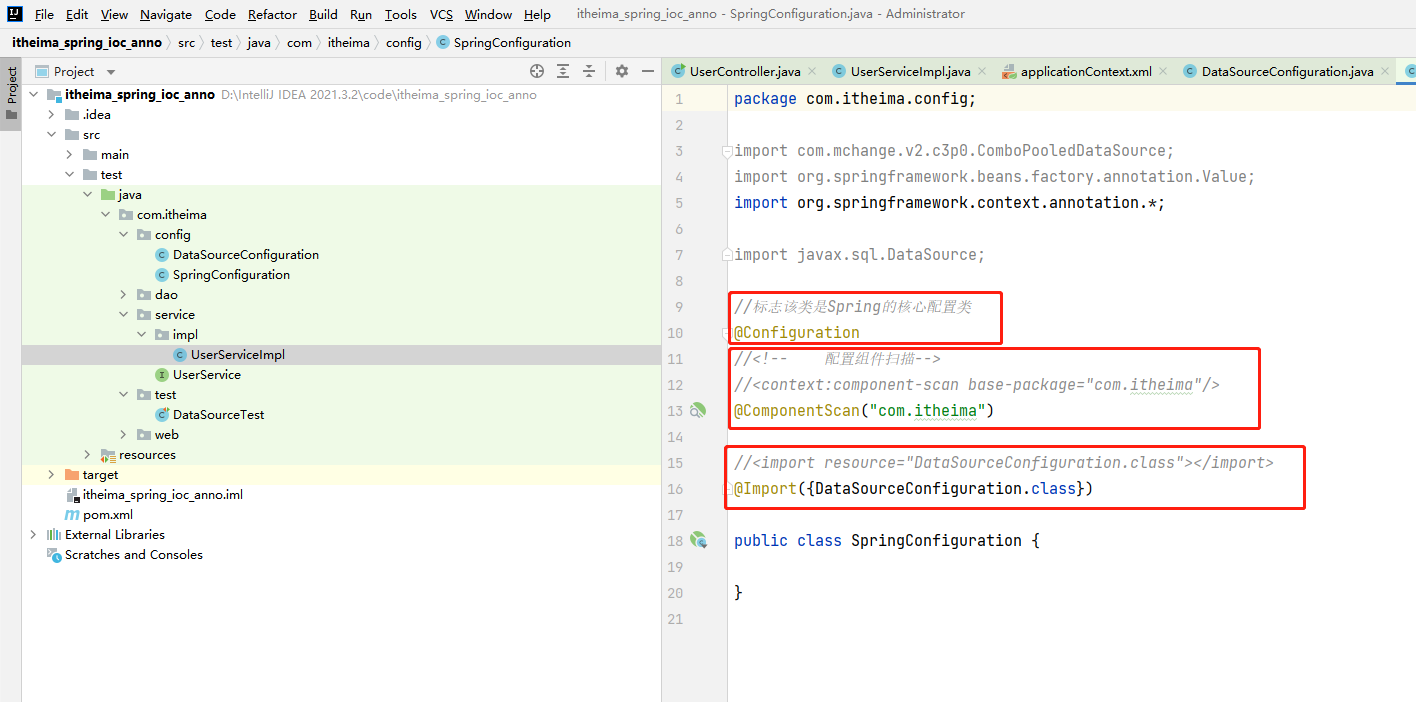The image size is (1416, 702).
Task: Open the Help menu
Action: tap(537, 14)
